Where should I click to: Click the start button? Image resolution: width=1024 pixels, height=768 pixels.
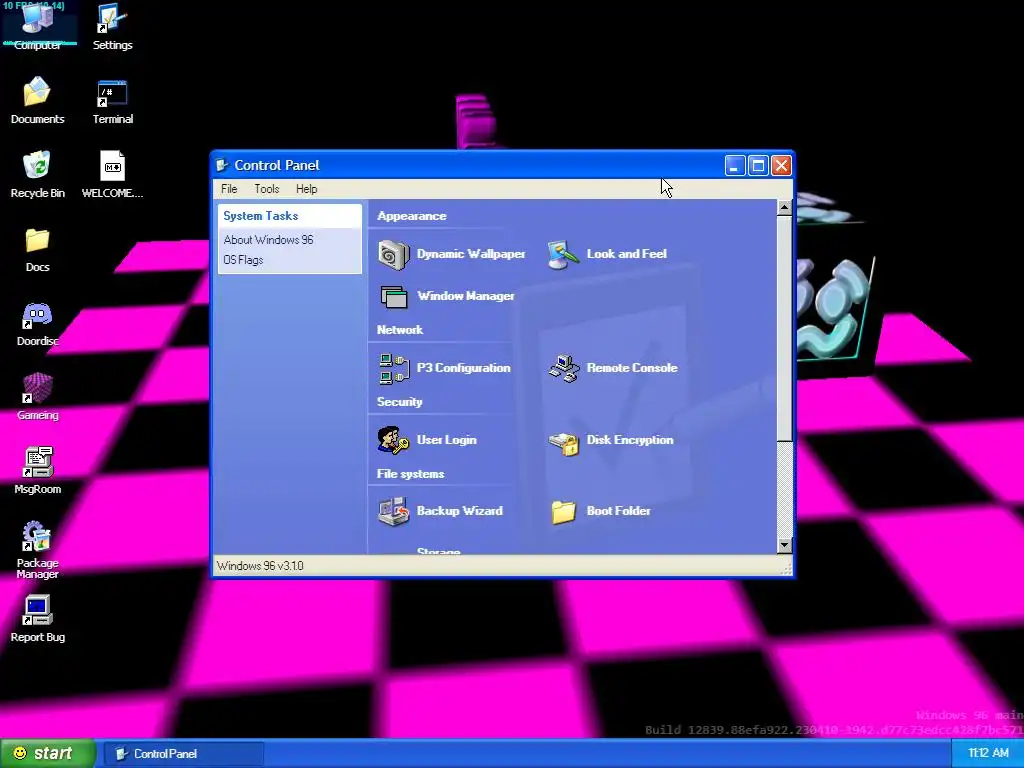click(48, 753)
